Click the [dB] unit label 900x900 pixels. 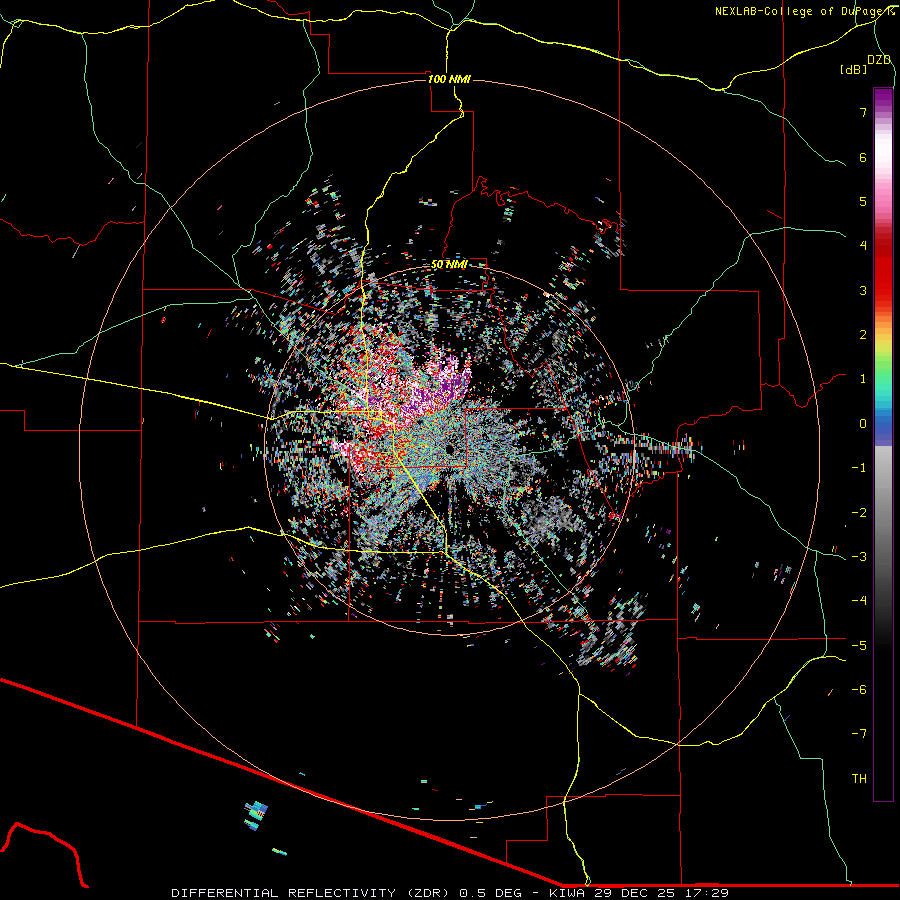[x=853, y=70]
